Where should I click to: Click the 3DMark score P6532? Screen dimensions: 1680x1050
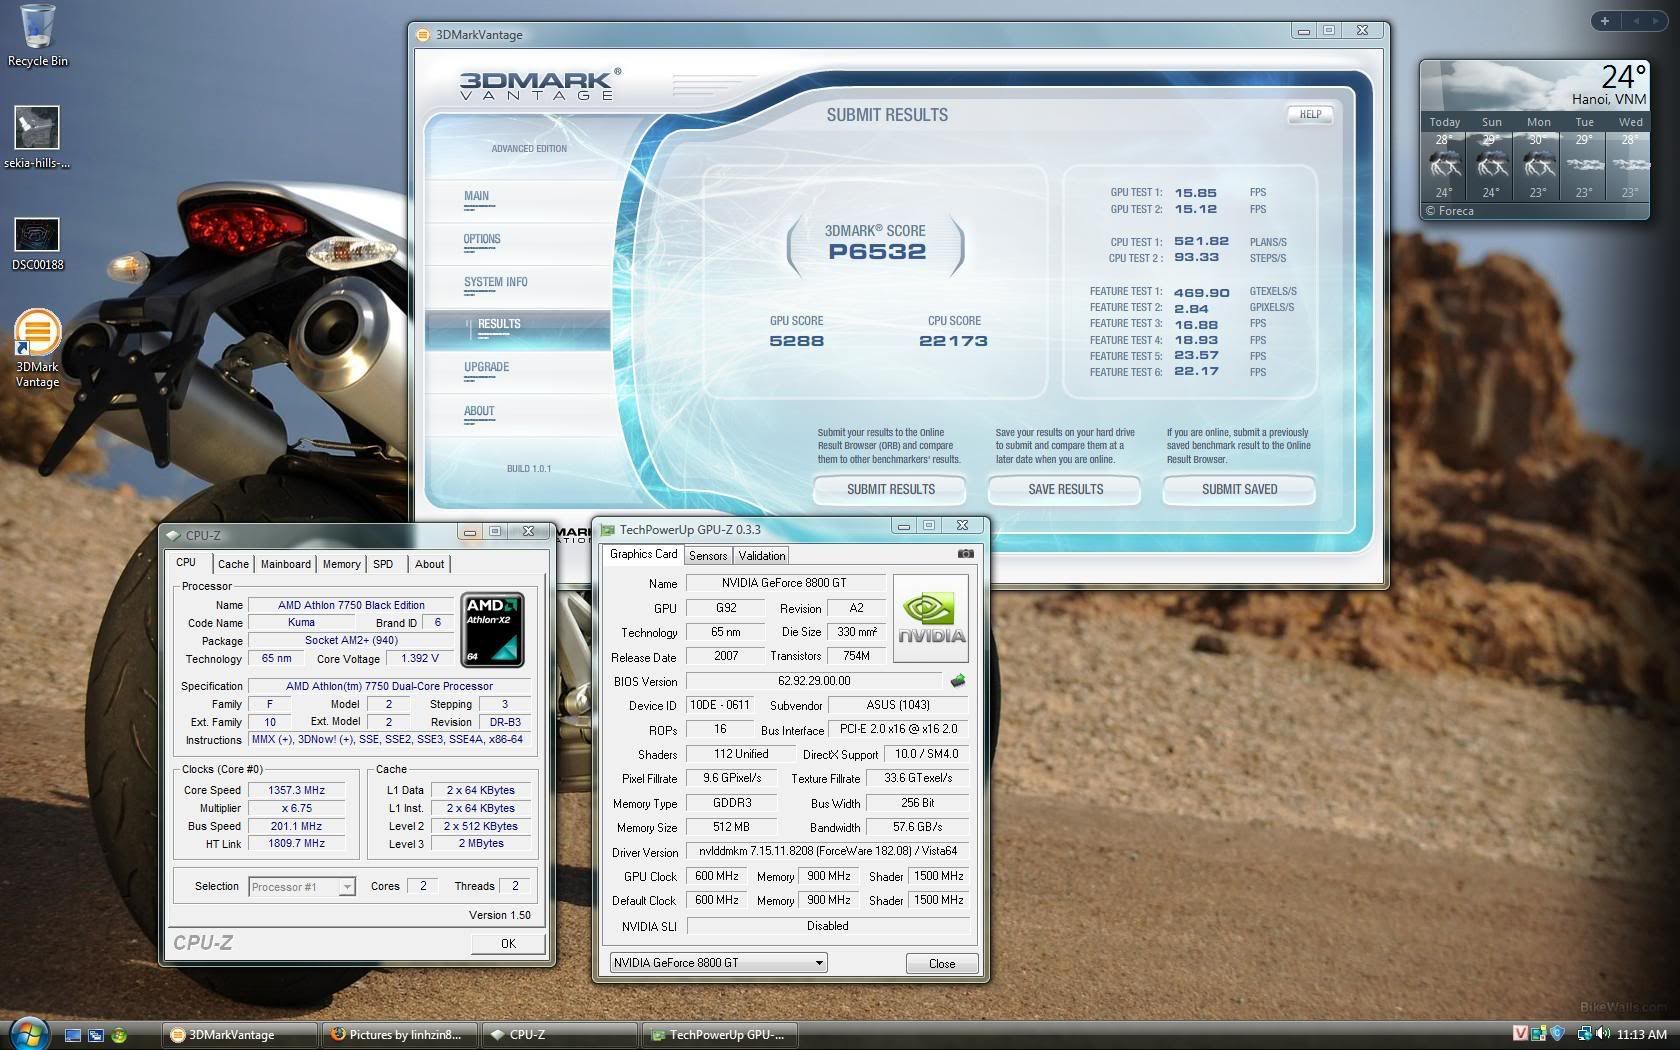[877, 252]
